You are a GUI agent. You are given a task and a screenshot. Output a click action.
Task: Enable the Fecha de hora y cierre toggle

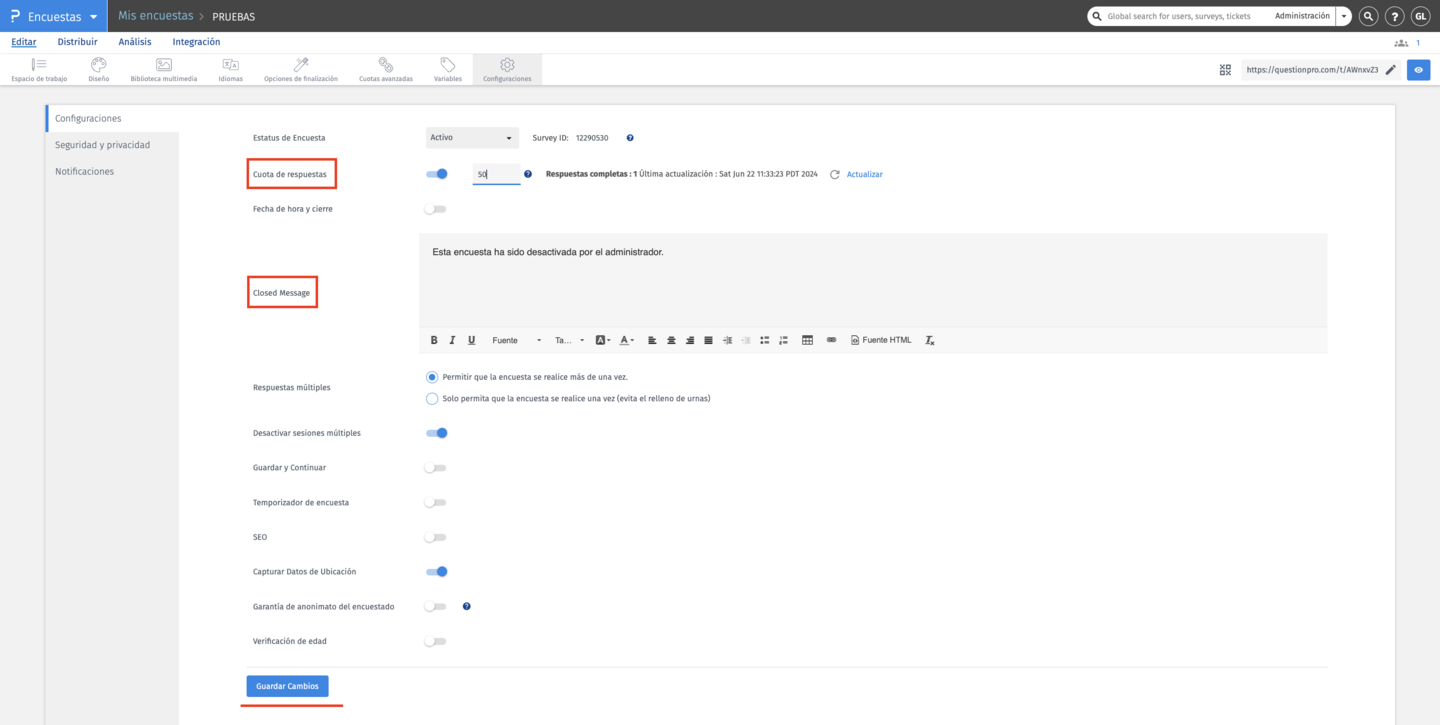click(x=435, y=208)
